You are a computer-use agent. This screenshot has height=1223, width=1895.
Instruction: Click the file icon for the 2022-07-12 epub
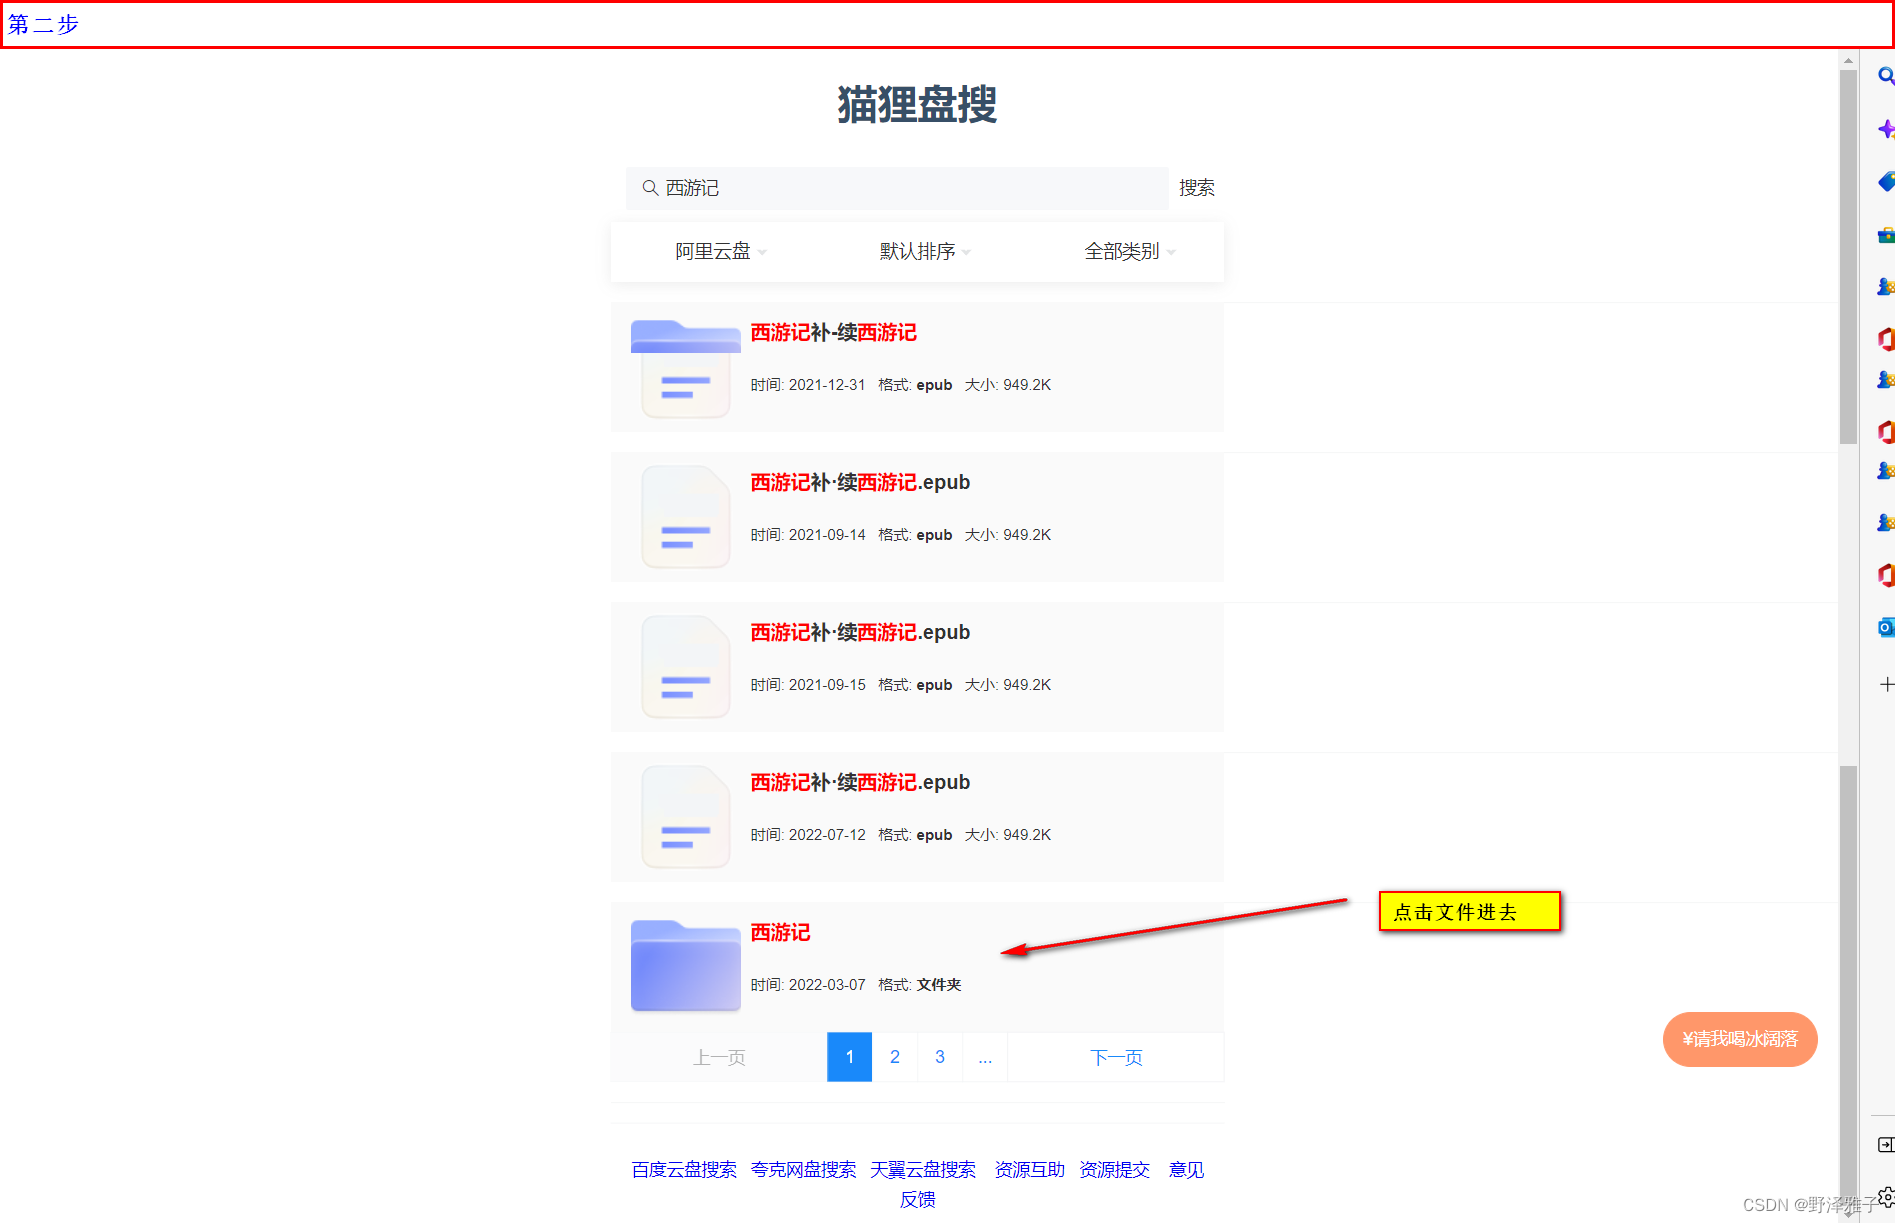[685, 817]
